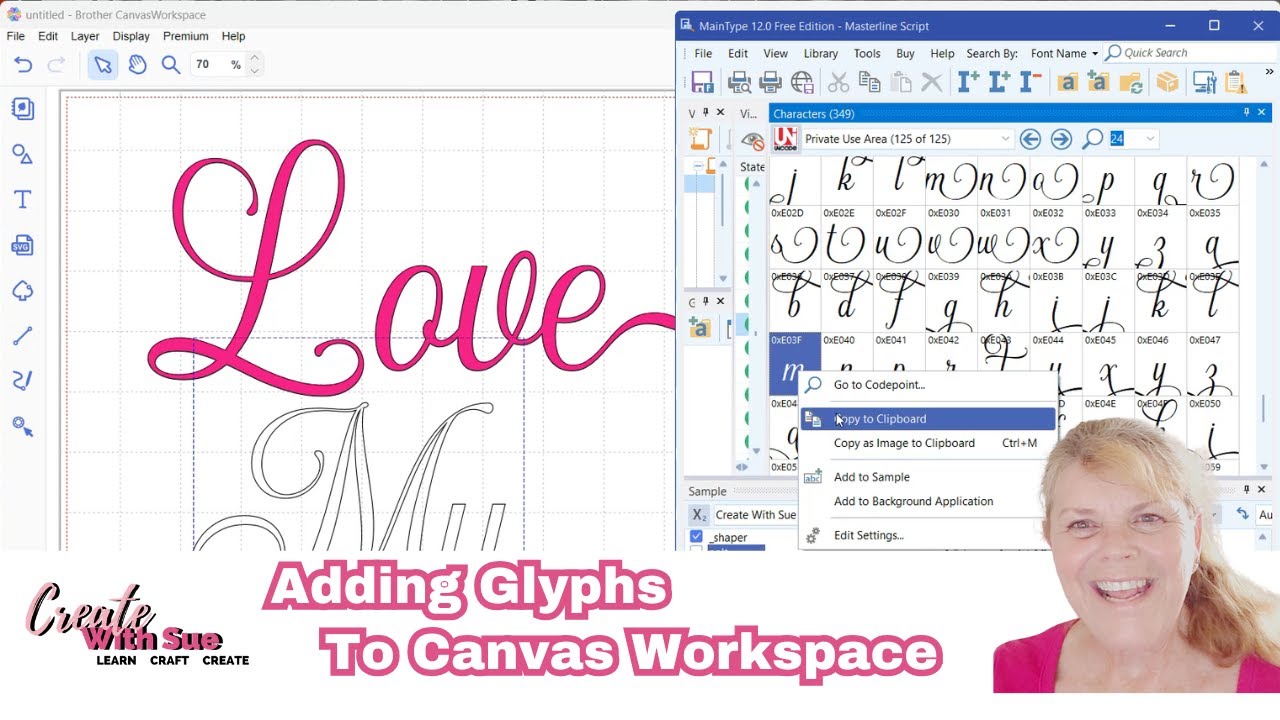Open MainType Tools menu
This screenshot has width=1280, height=720.
click(x=867, y=53)
